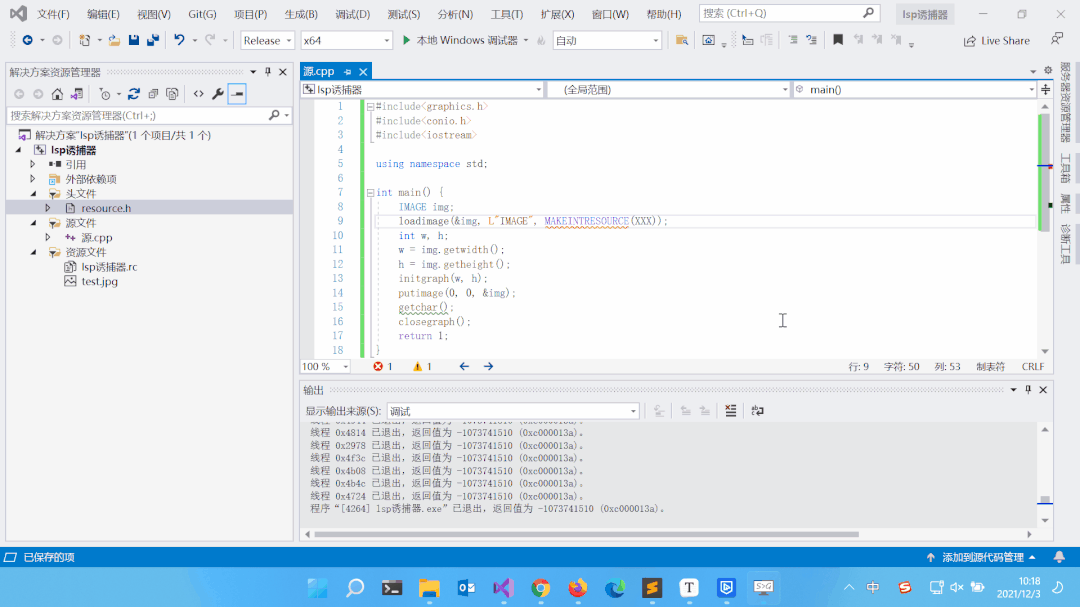The width and height of the screenshot is (1080, 607).
Task: Select the 源.cpp editor tab
Action: tap(319, 71)
